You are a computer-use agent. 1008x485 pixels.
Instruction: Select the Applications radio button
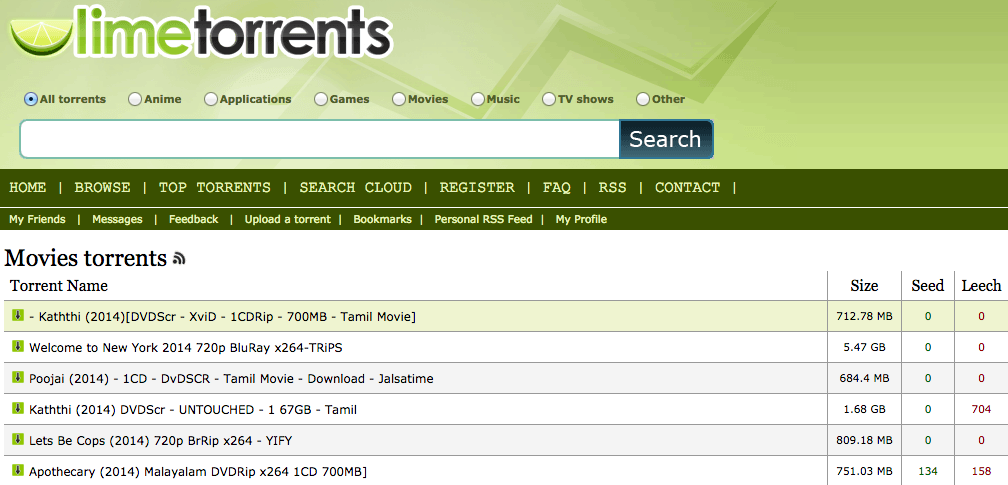211,99
